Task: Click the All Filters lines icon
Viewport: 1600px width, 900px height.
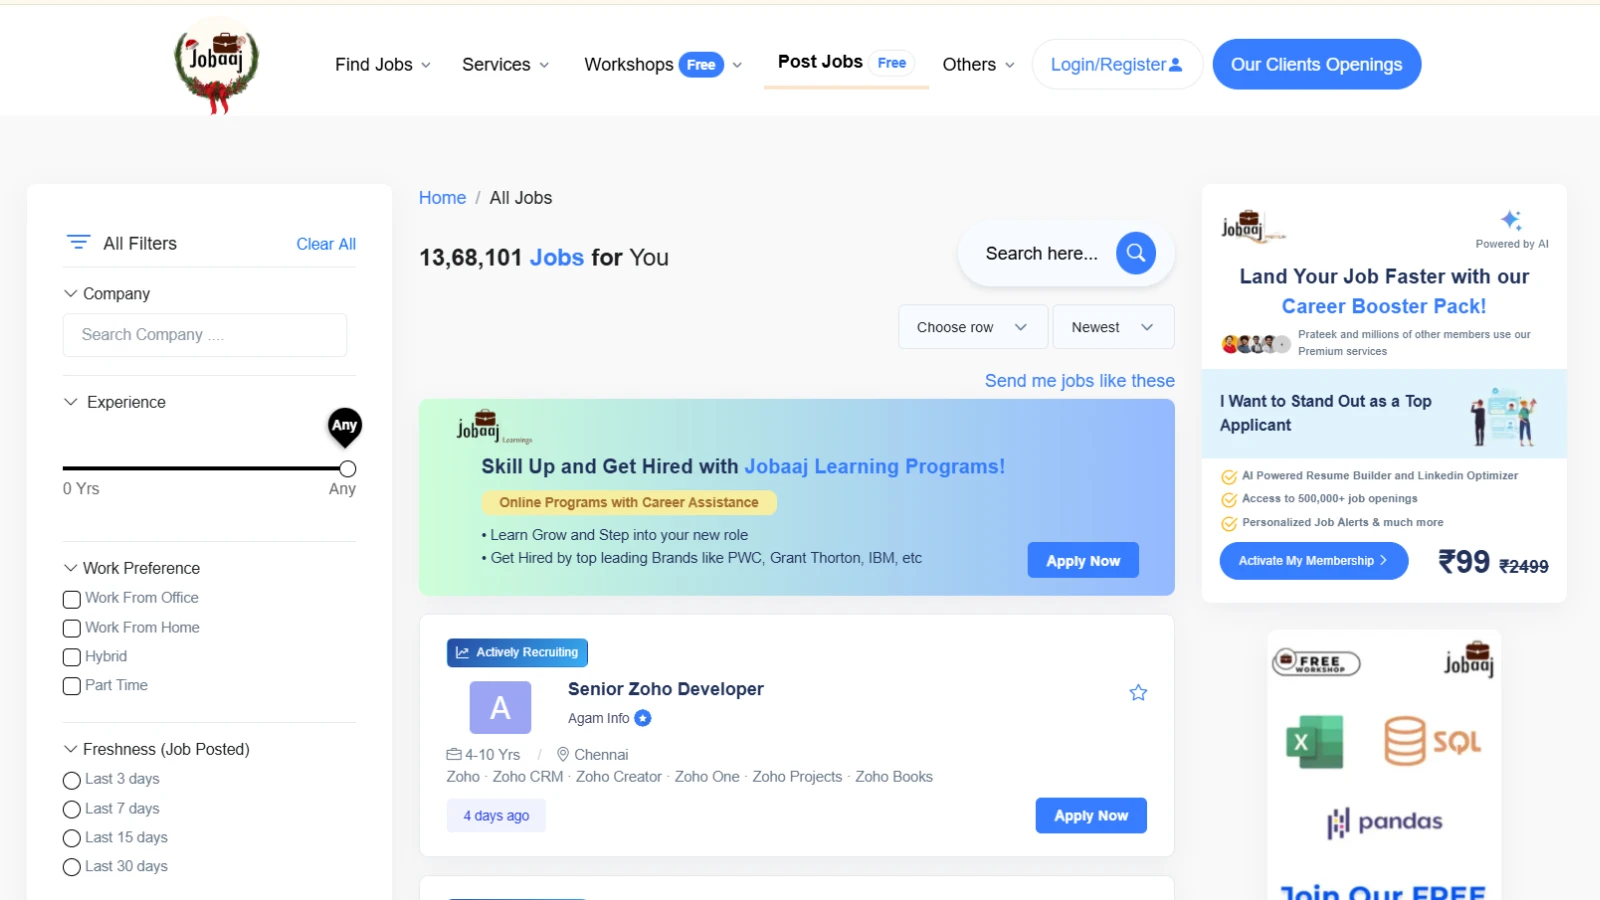Action: [78, 242]
